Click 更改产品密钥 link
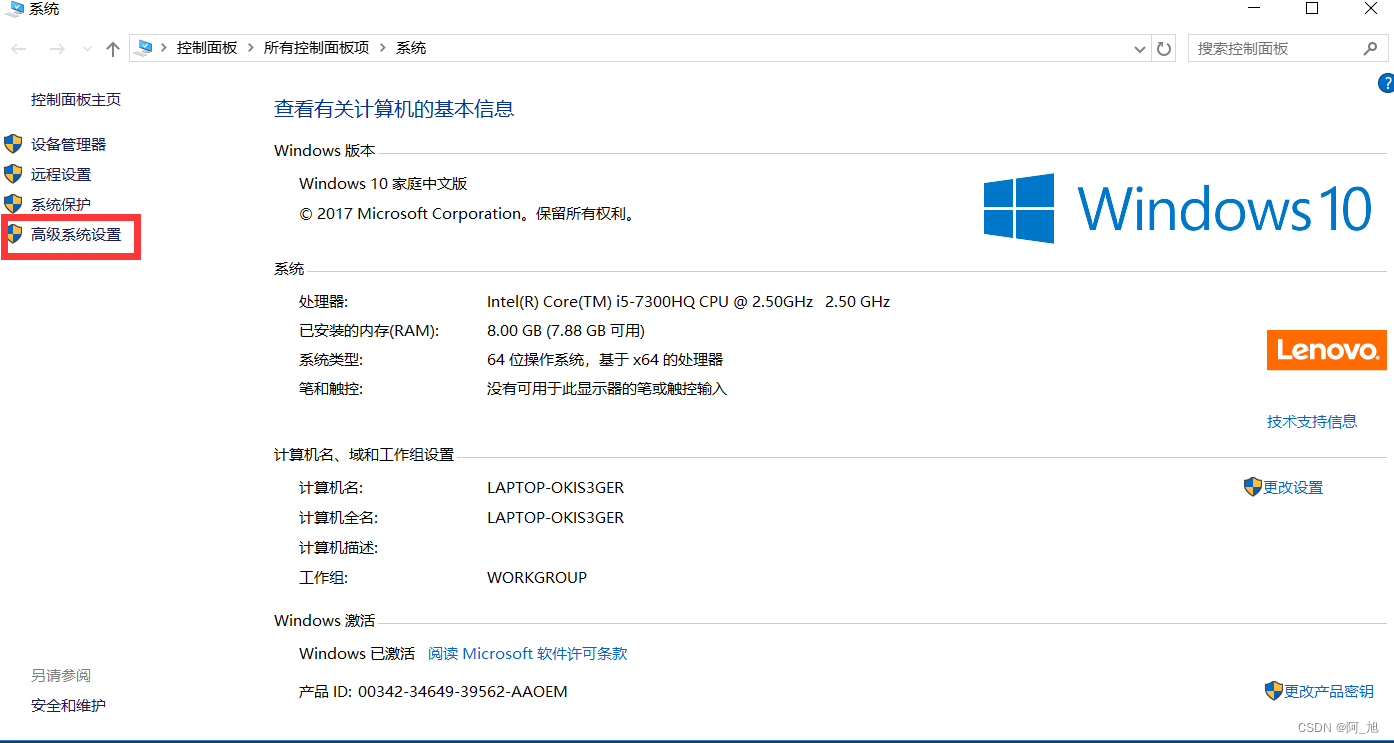Screen dimensions: 1394x743 click(x=1329, y=691)
